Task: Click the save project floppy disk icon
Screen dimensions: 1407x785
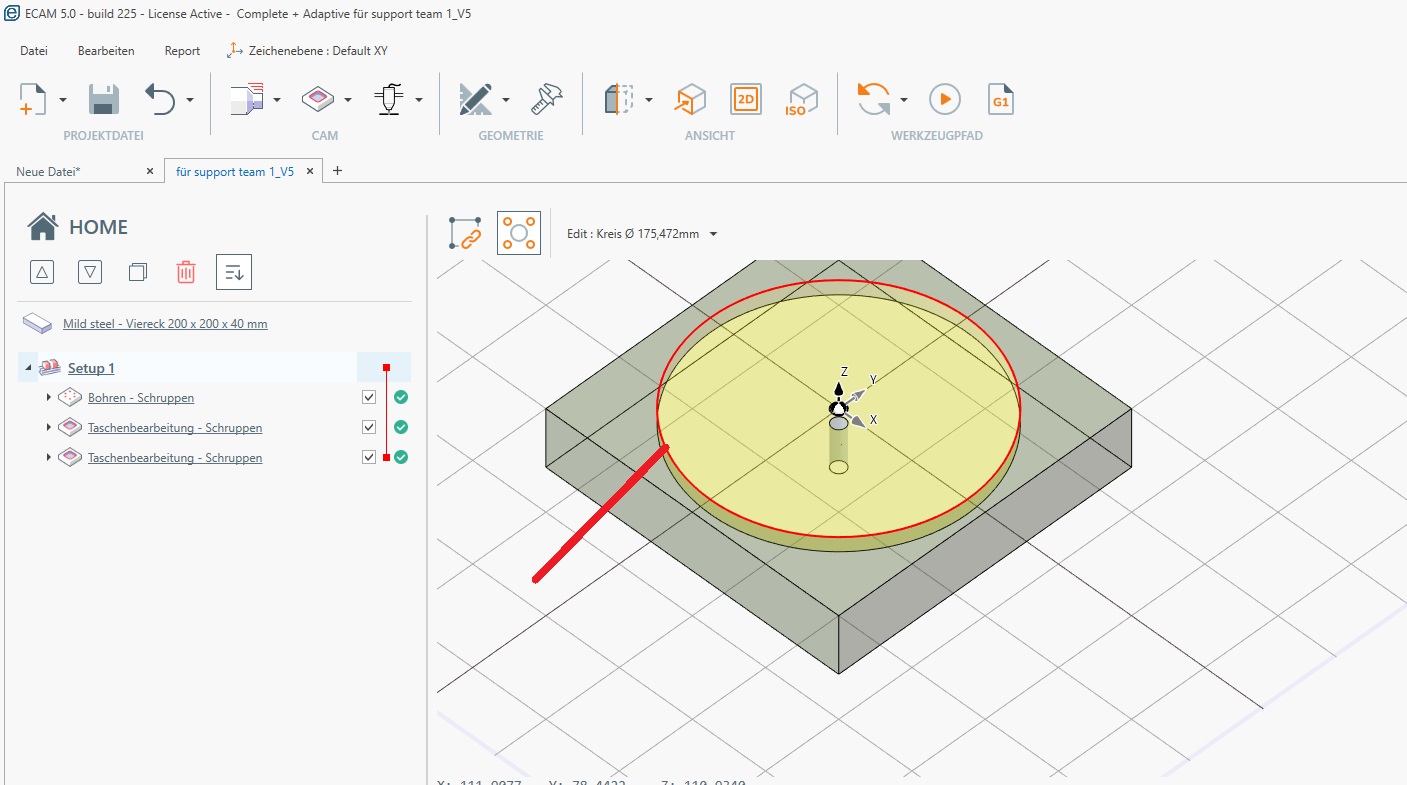Action: click(x=104, y=99)
